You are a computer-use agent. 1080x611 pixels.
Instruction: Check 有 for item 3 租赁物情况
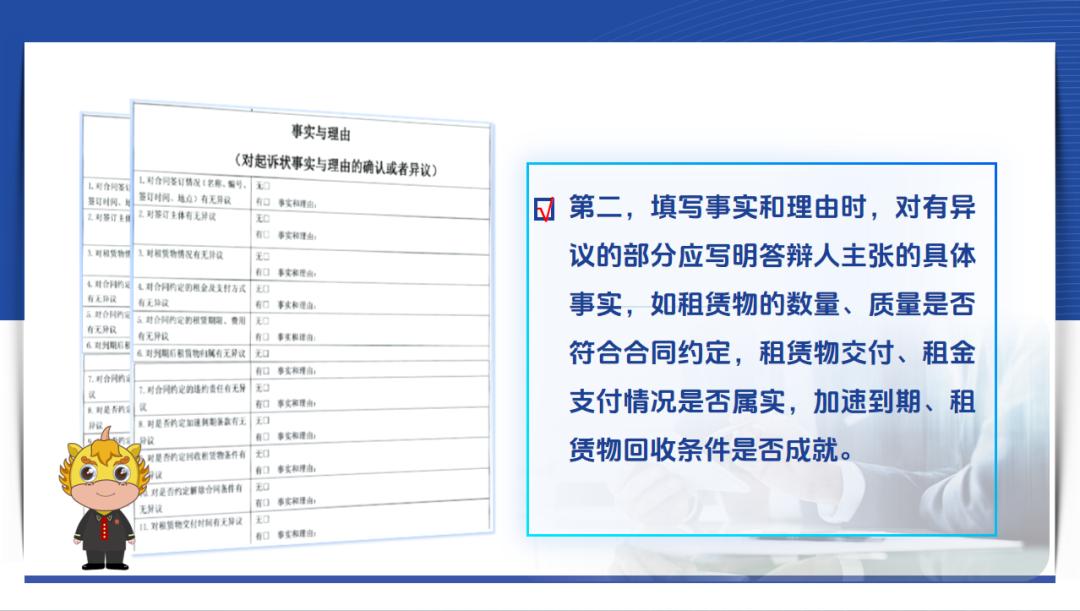tap(265, 271)
